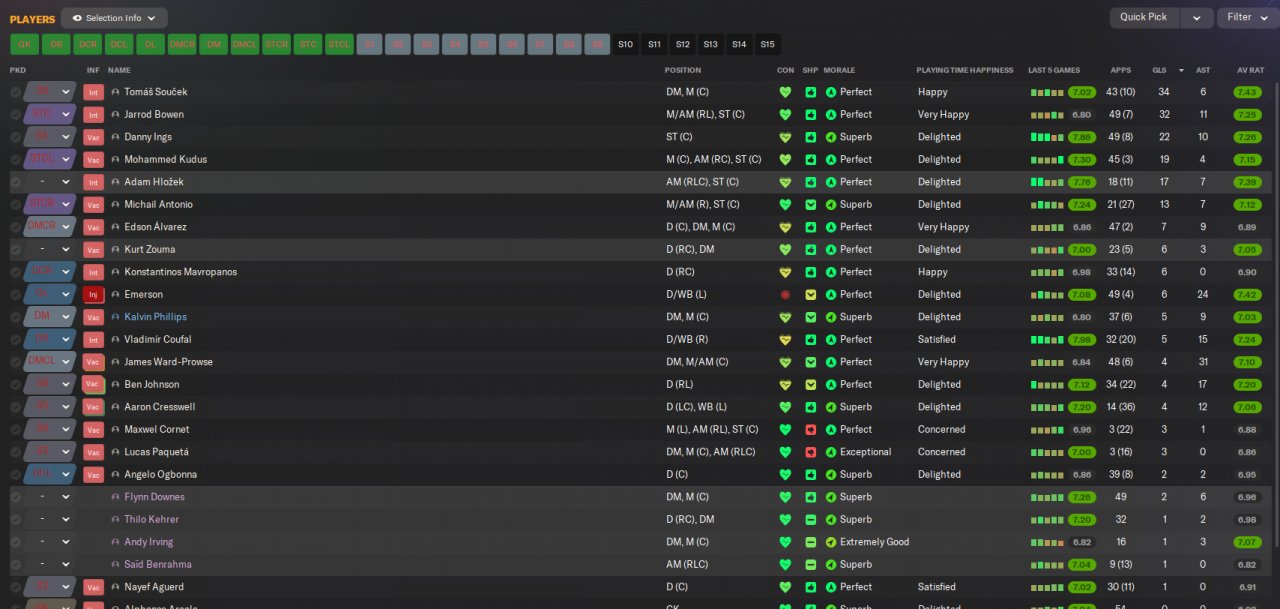The height and width of the screenshot is (609, 1280).
Task: Toggle the picked checkmark for Jarrod Bowen
Action: [15, 115]
